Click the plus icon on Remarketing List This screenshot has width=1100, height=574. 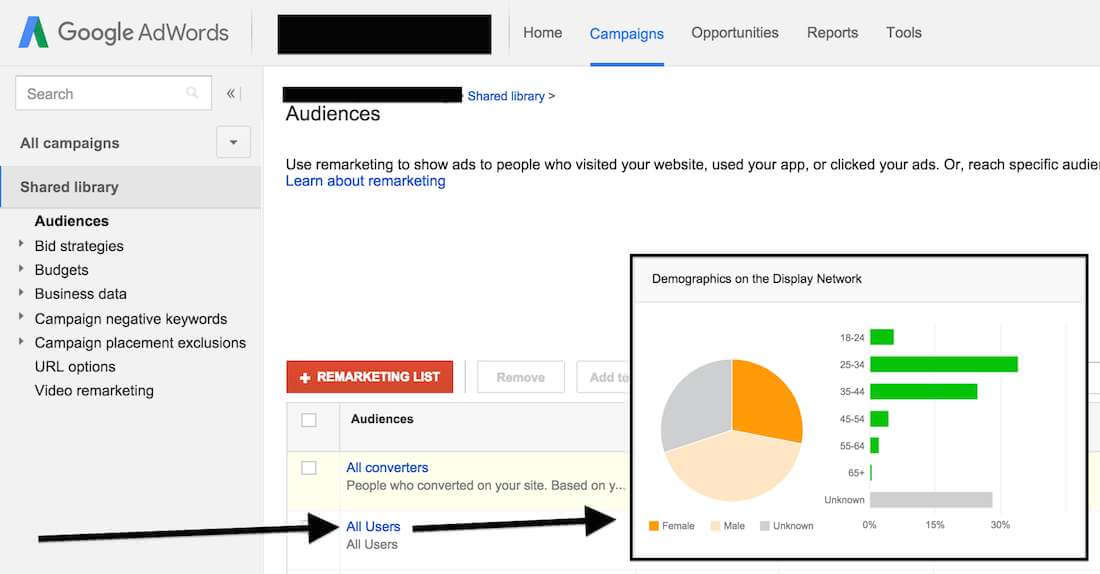(x=304, y=378)
